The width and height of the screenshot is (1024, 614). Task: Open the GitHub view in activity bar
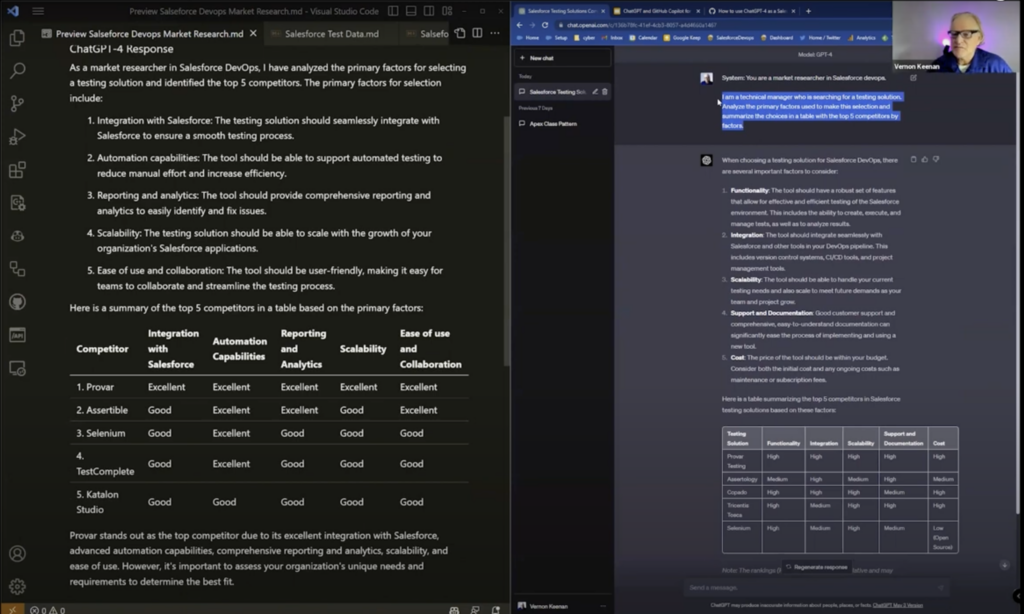click(18, 302)
